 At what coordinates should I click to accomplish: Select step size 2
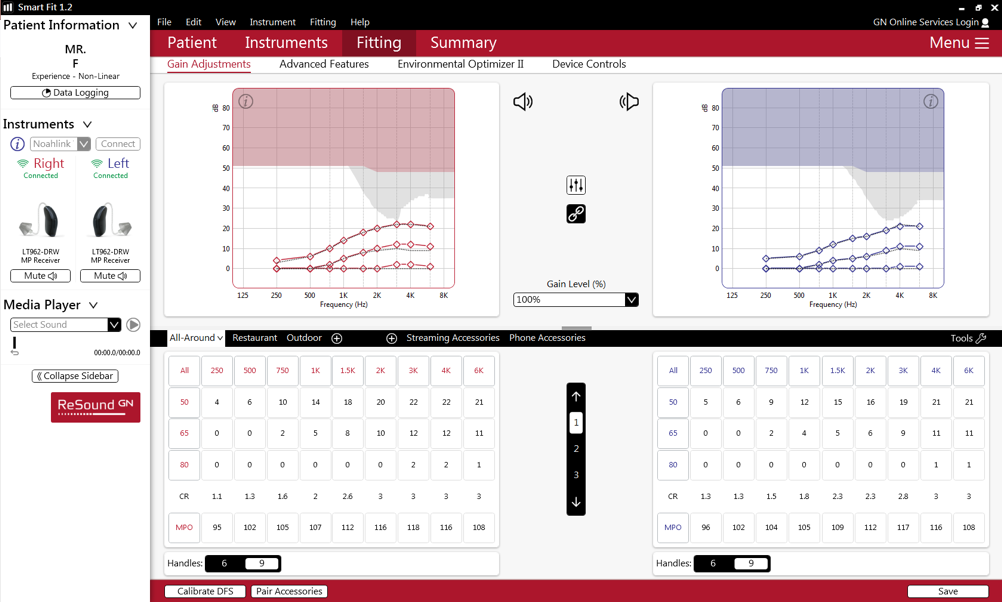pyautogui.click(x=576, y=449)
